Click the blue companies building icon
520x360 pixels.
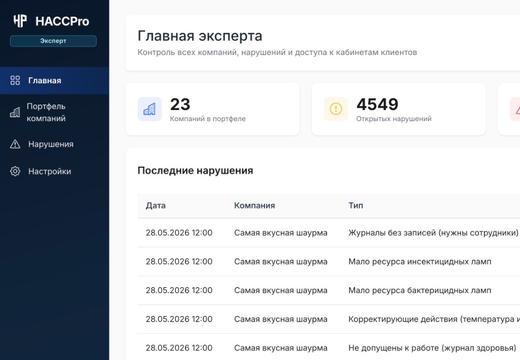click(x=150, y=109)
